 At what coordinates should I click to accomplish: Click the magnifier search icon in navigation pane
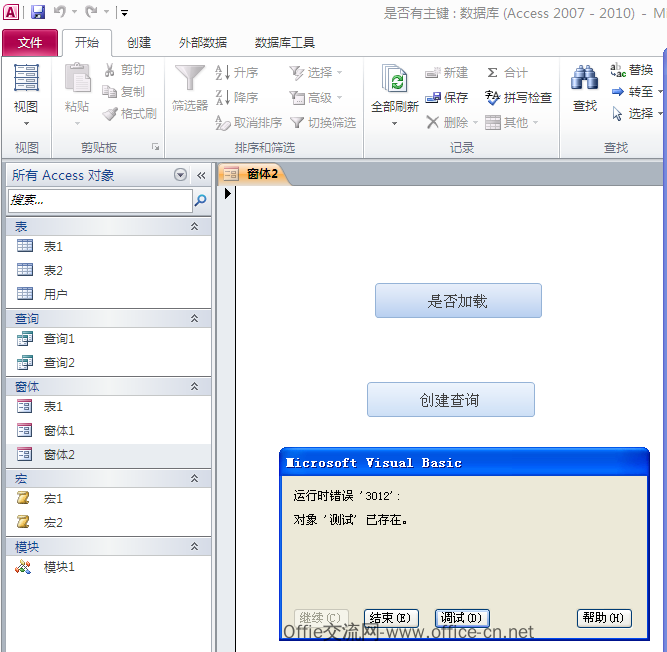coord(200,200)
